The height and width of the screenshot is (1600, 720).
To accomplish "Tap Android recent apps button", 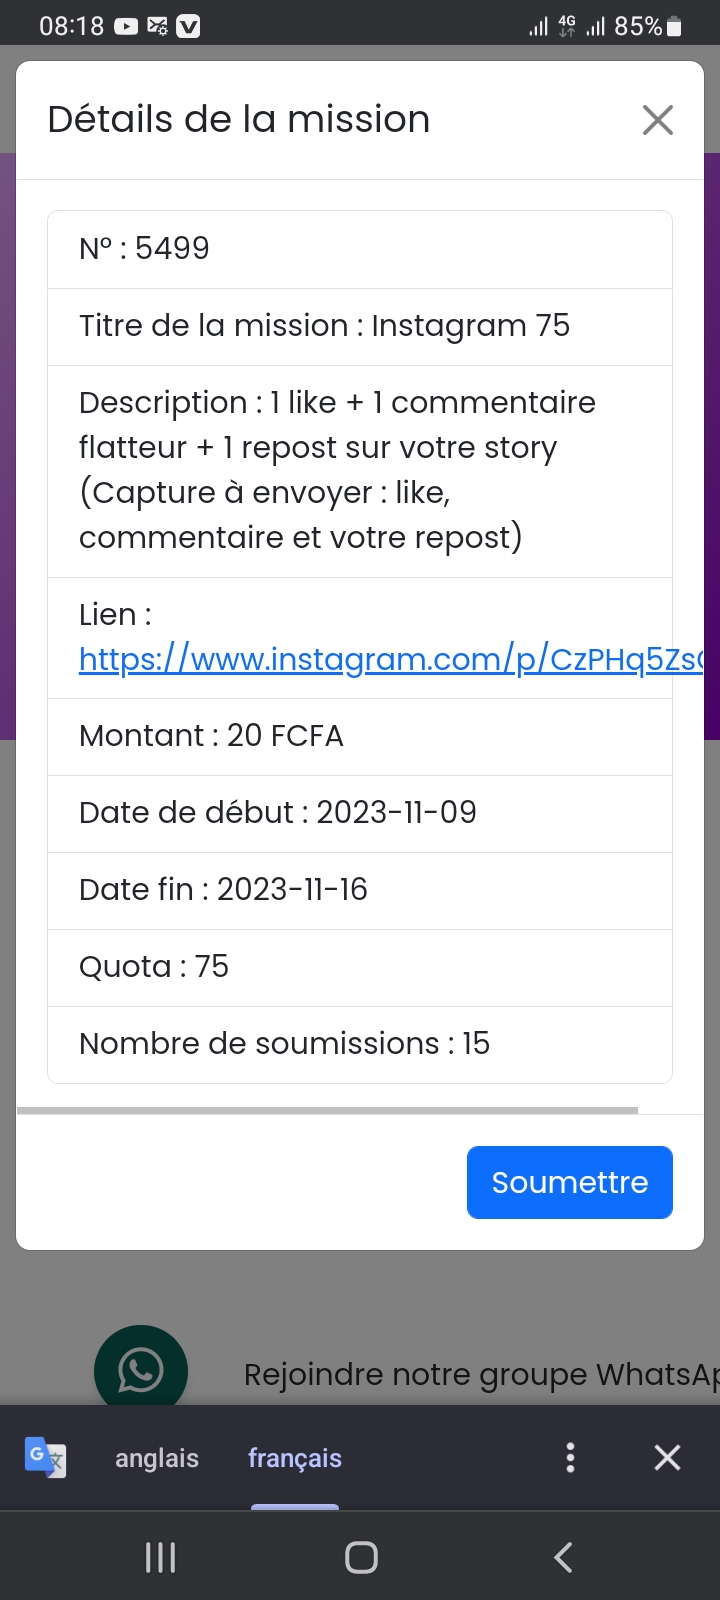I will (x=160, y=1557).
